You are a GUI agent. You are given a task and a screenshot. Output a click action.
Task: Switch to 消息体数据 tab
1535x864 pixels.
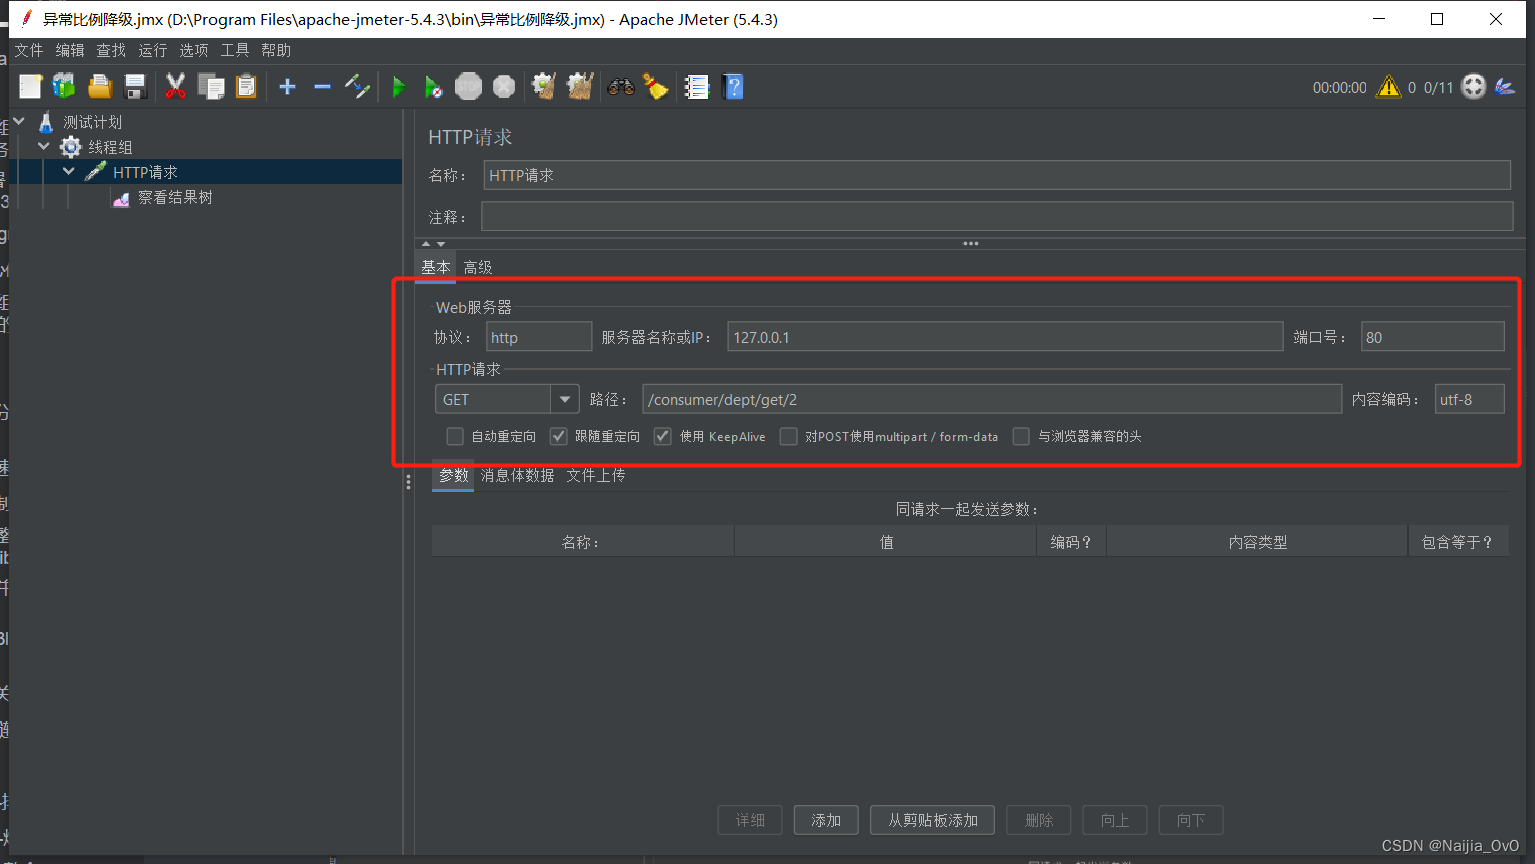[517, 475]
